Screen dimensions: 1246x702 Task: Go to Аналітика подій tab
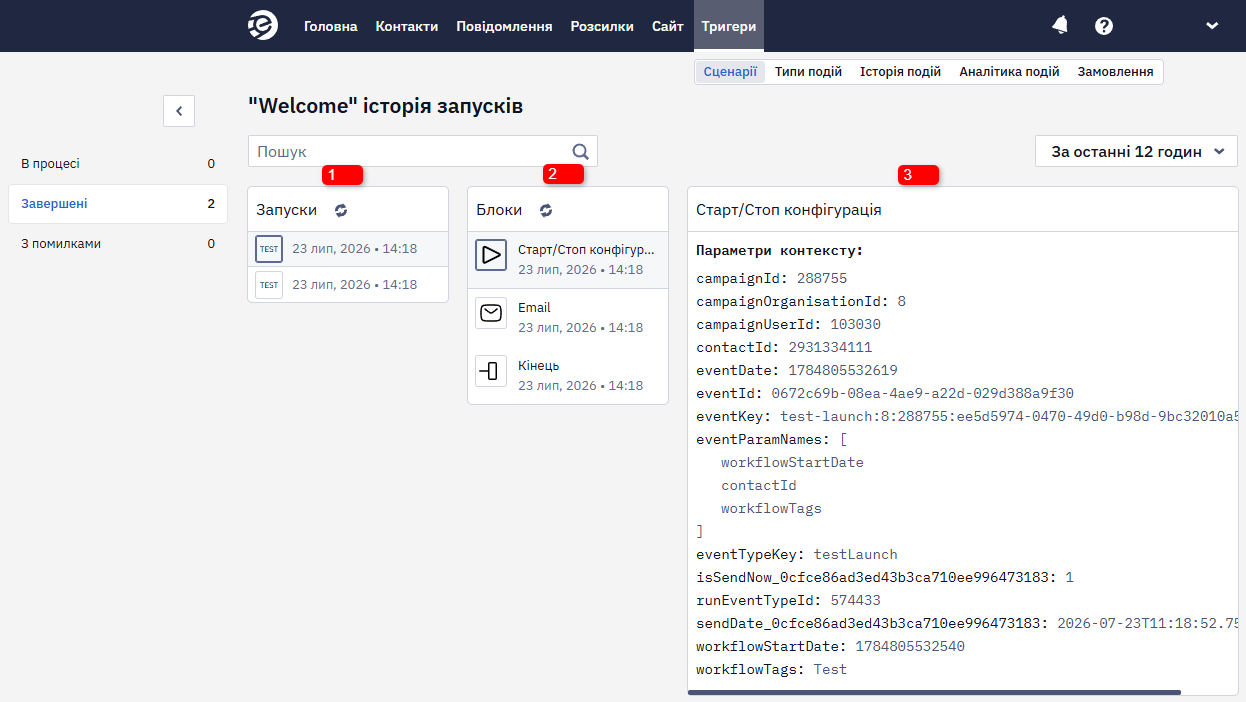point(1009,72)
